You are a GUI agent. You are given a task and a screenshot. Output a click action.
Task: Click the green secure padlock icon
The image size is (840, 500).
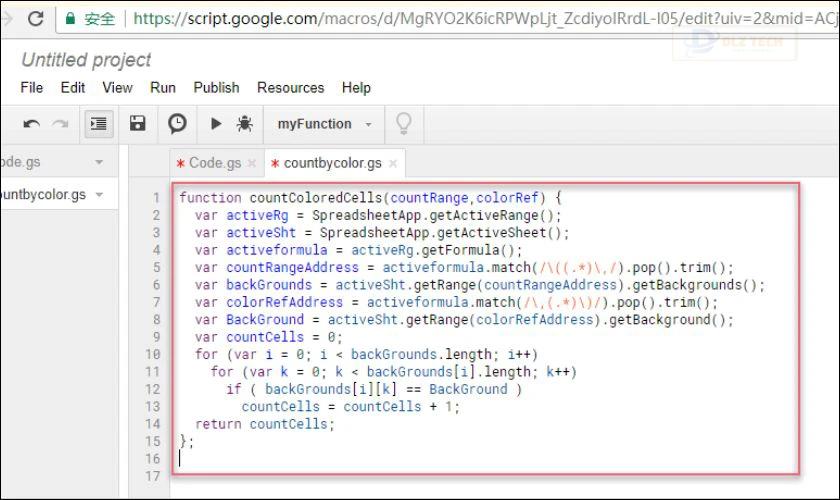coord(70,19)
